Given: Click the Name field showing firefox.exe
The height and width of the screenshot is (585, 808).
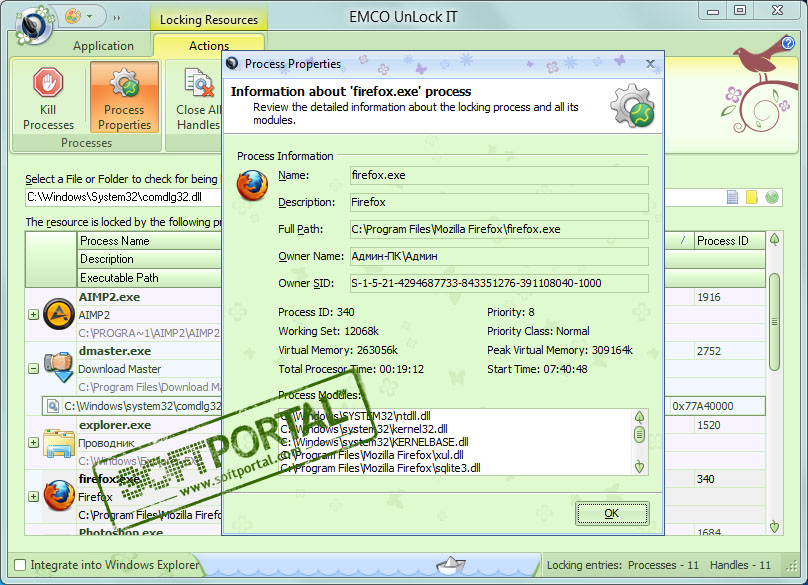Looking at the screenshot, I should (499, 175).
